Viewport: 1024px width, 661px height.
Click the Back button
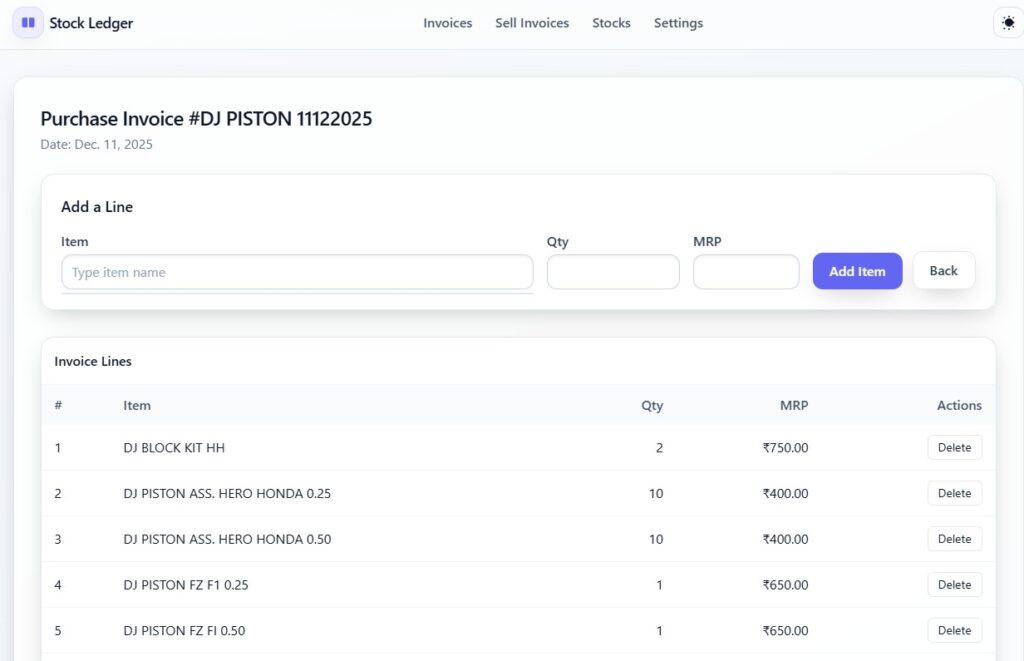point(943,270)
